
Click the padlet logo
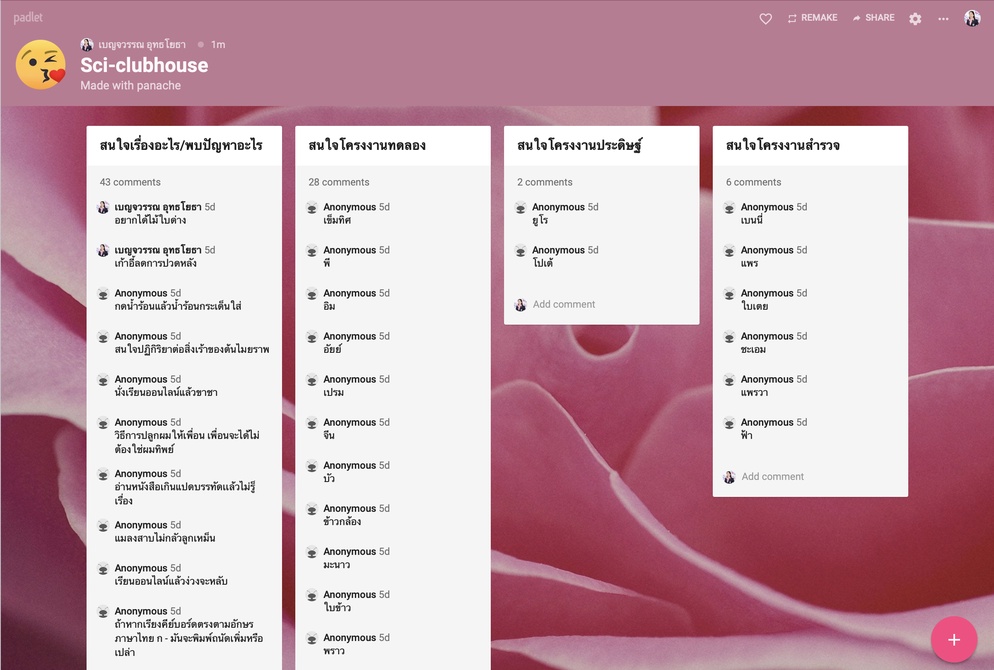pos(28,18)
